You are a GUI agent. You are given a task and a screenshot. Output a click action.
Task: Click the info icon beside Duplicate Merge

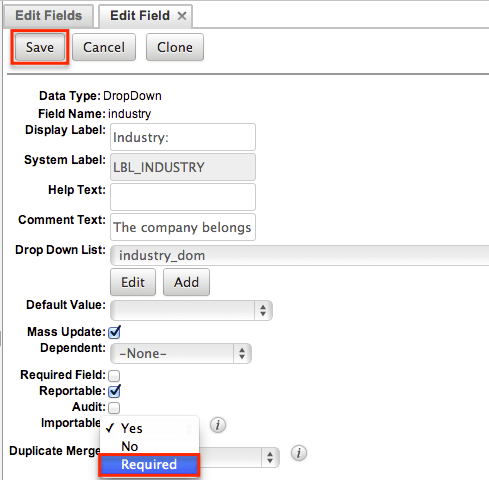[299, 453]
